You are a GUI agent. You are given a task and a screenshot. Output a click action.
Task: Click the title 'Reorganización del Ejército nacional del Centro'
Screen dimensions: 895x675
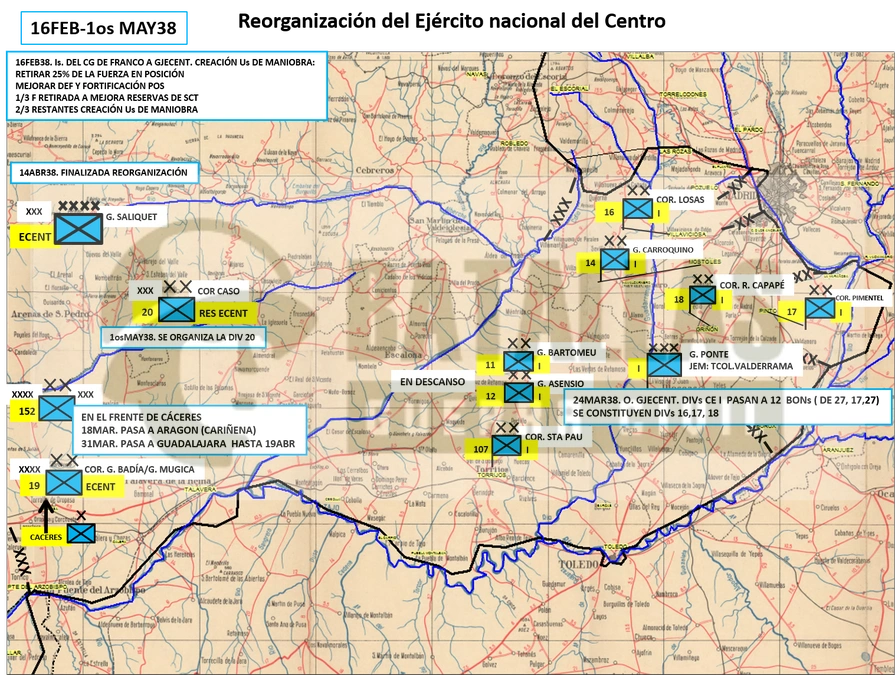tap(451, 21)
